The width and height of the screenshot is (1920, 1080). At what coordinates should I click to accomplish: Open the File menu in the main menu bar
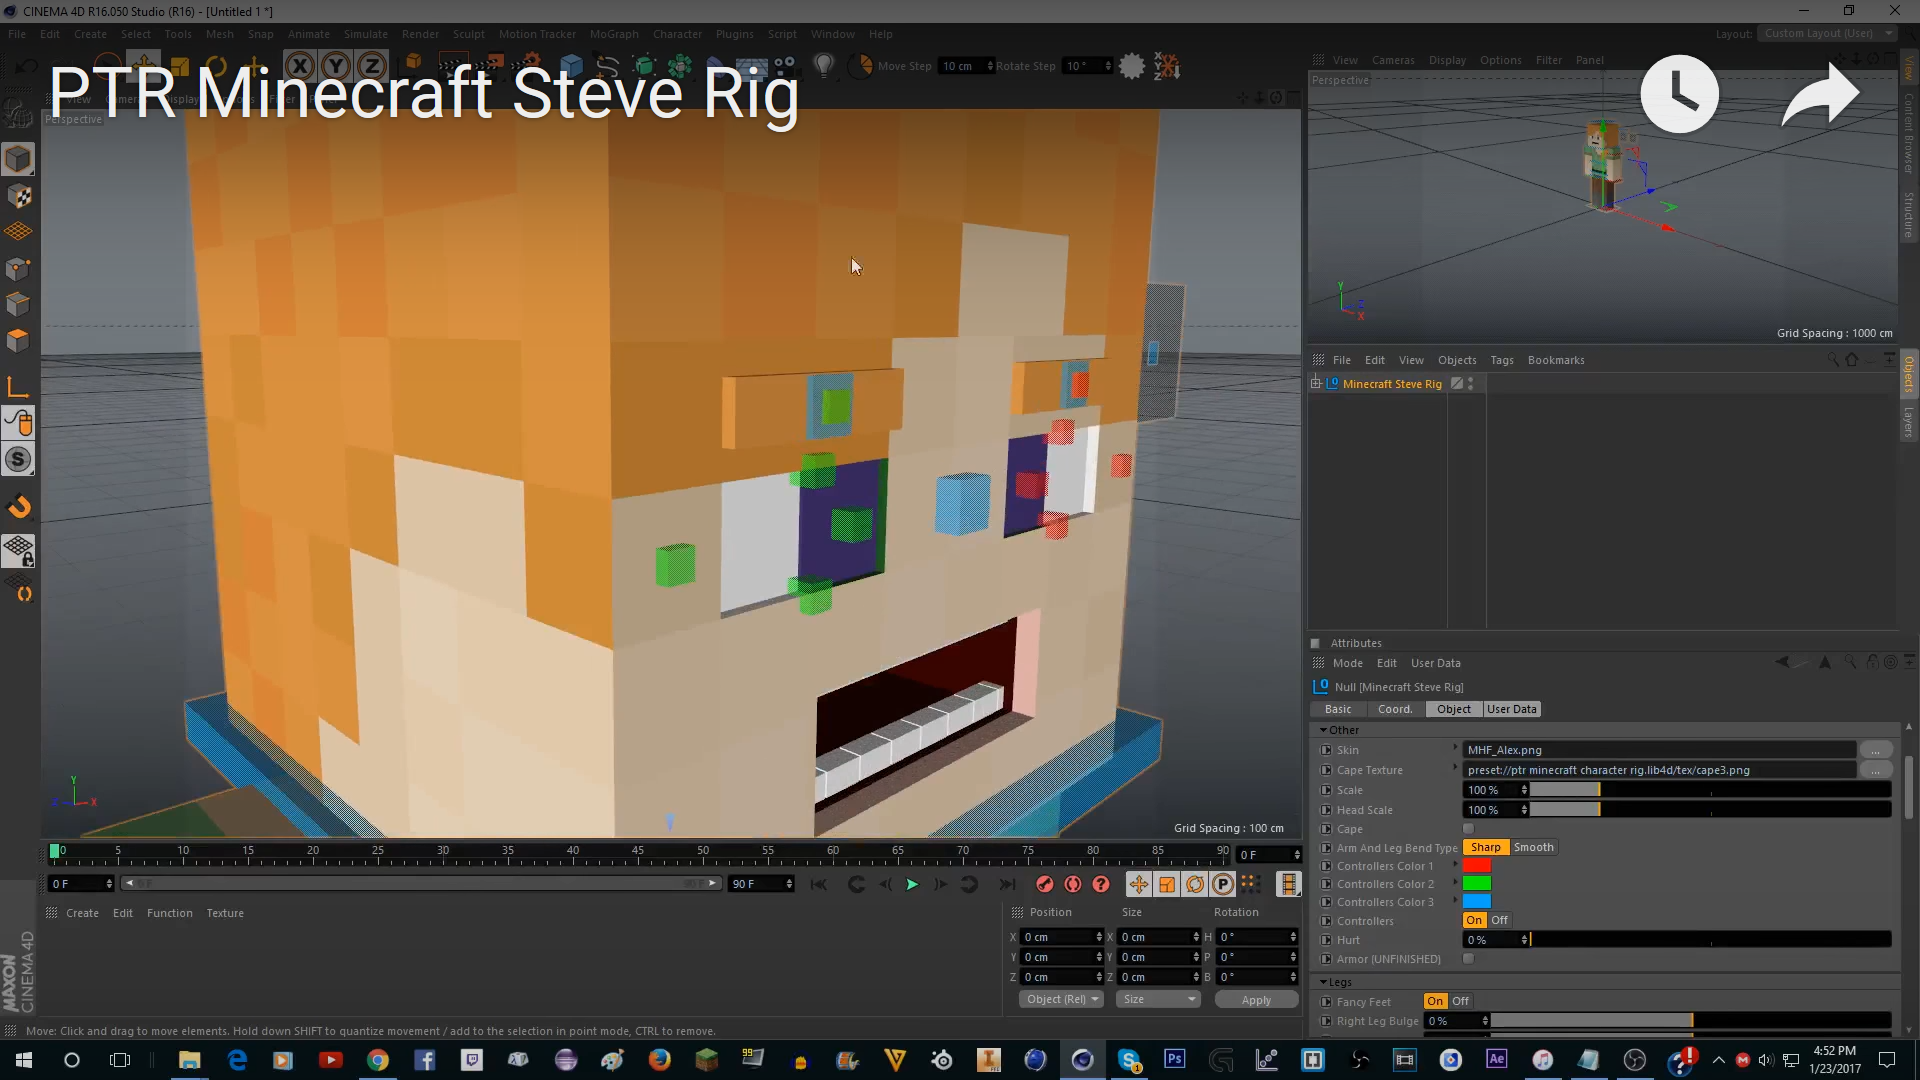(17, 34)
